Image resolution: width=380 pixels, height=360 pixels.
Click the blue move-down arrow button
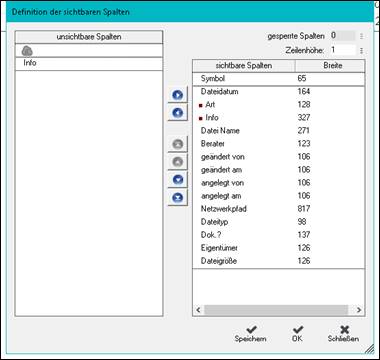click(x=178, y=180)
